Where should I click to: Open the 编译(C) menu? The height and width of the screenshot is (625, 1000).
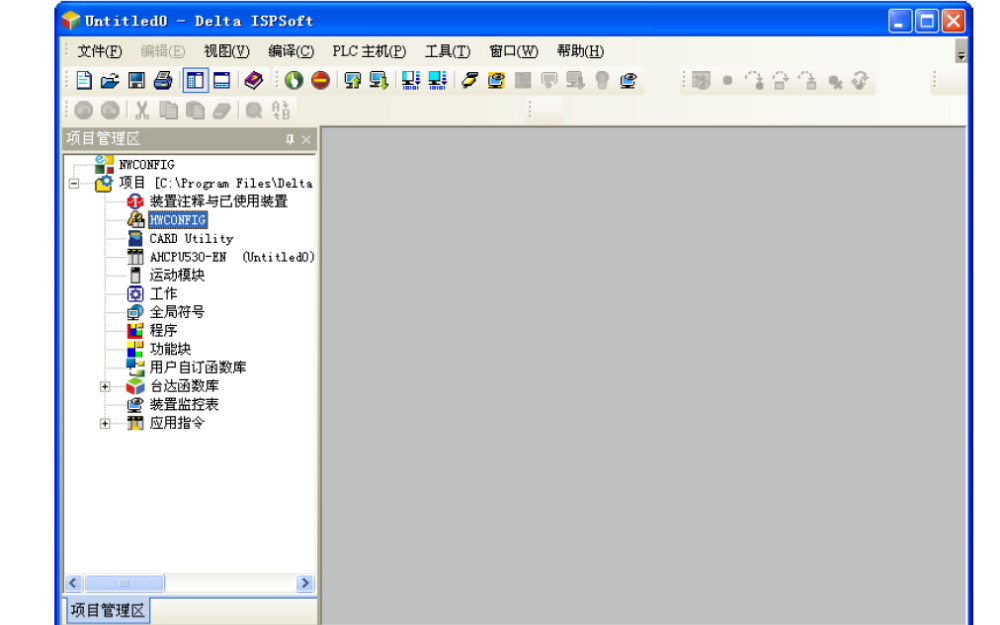291,51
